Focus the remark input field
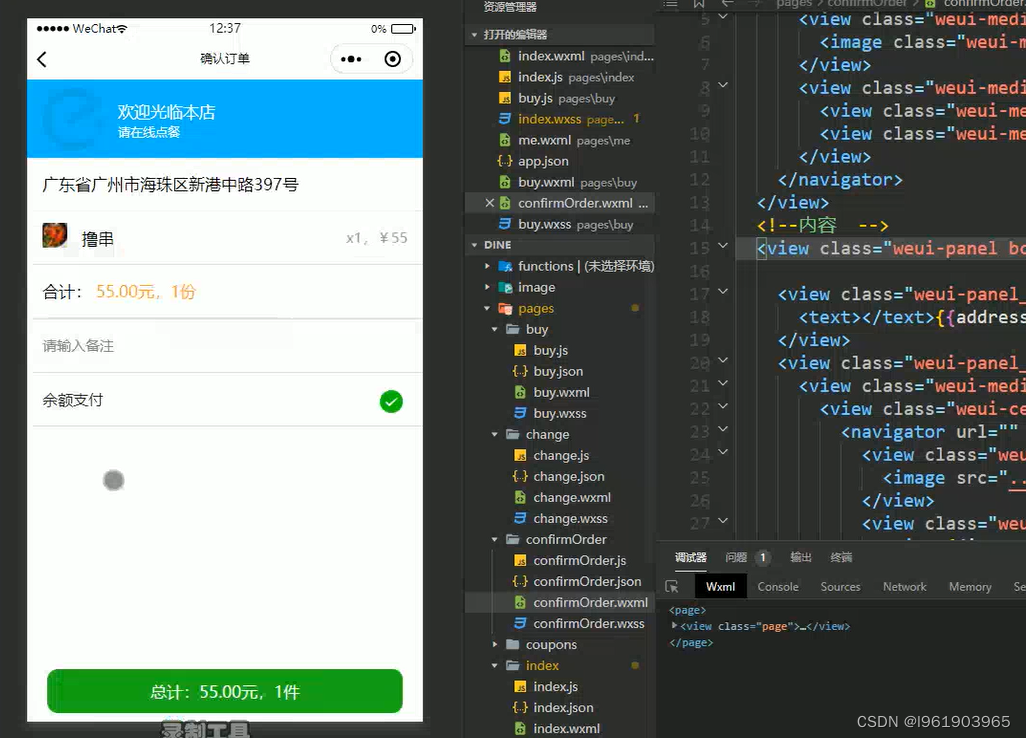Viewport: 1026px width, 738px height. coord(224,346)
